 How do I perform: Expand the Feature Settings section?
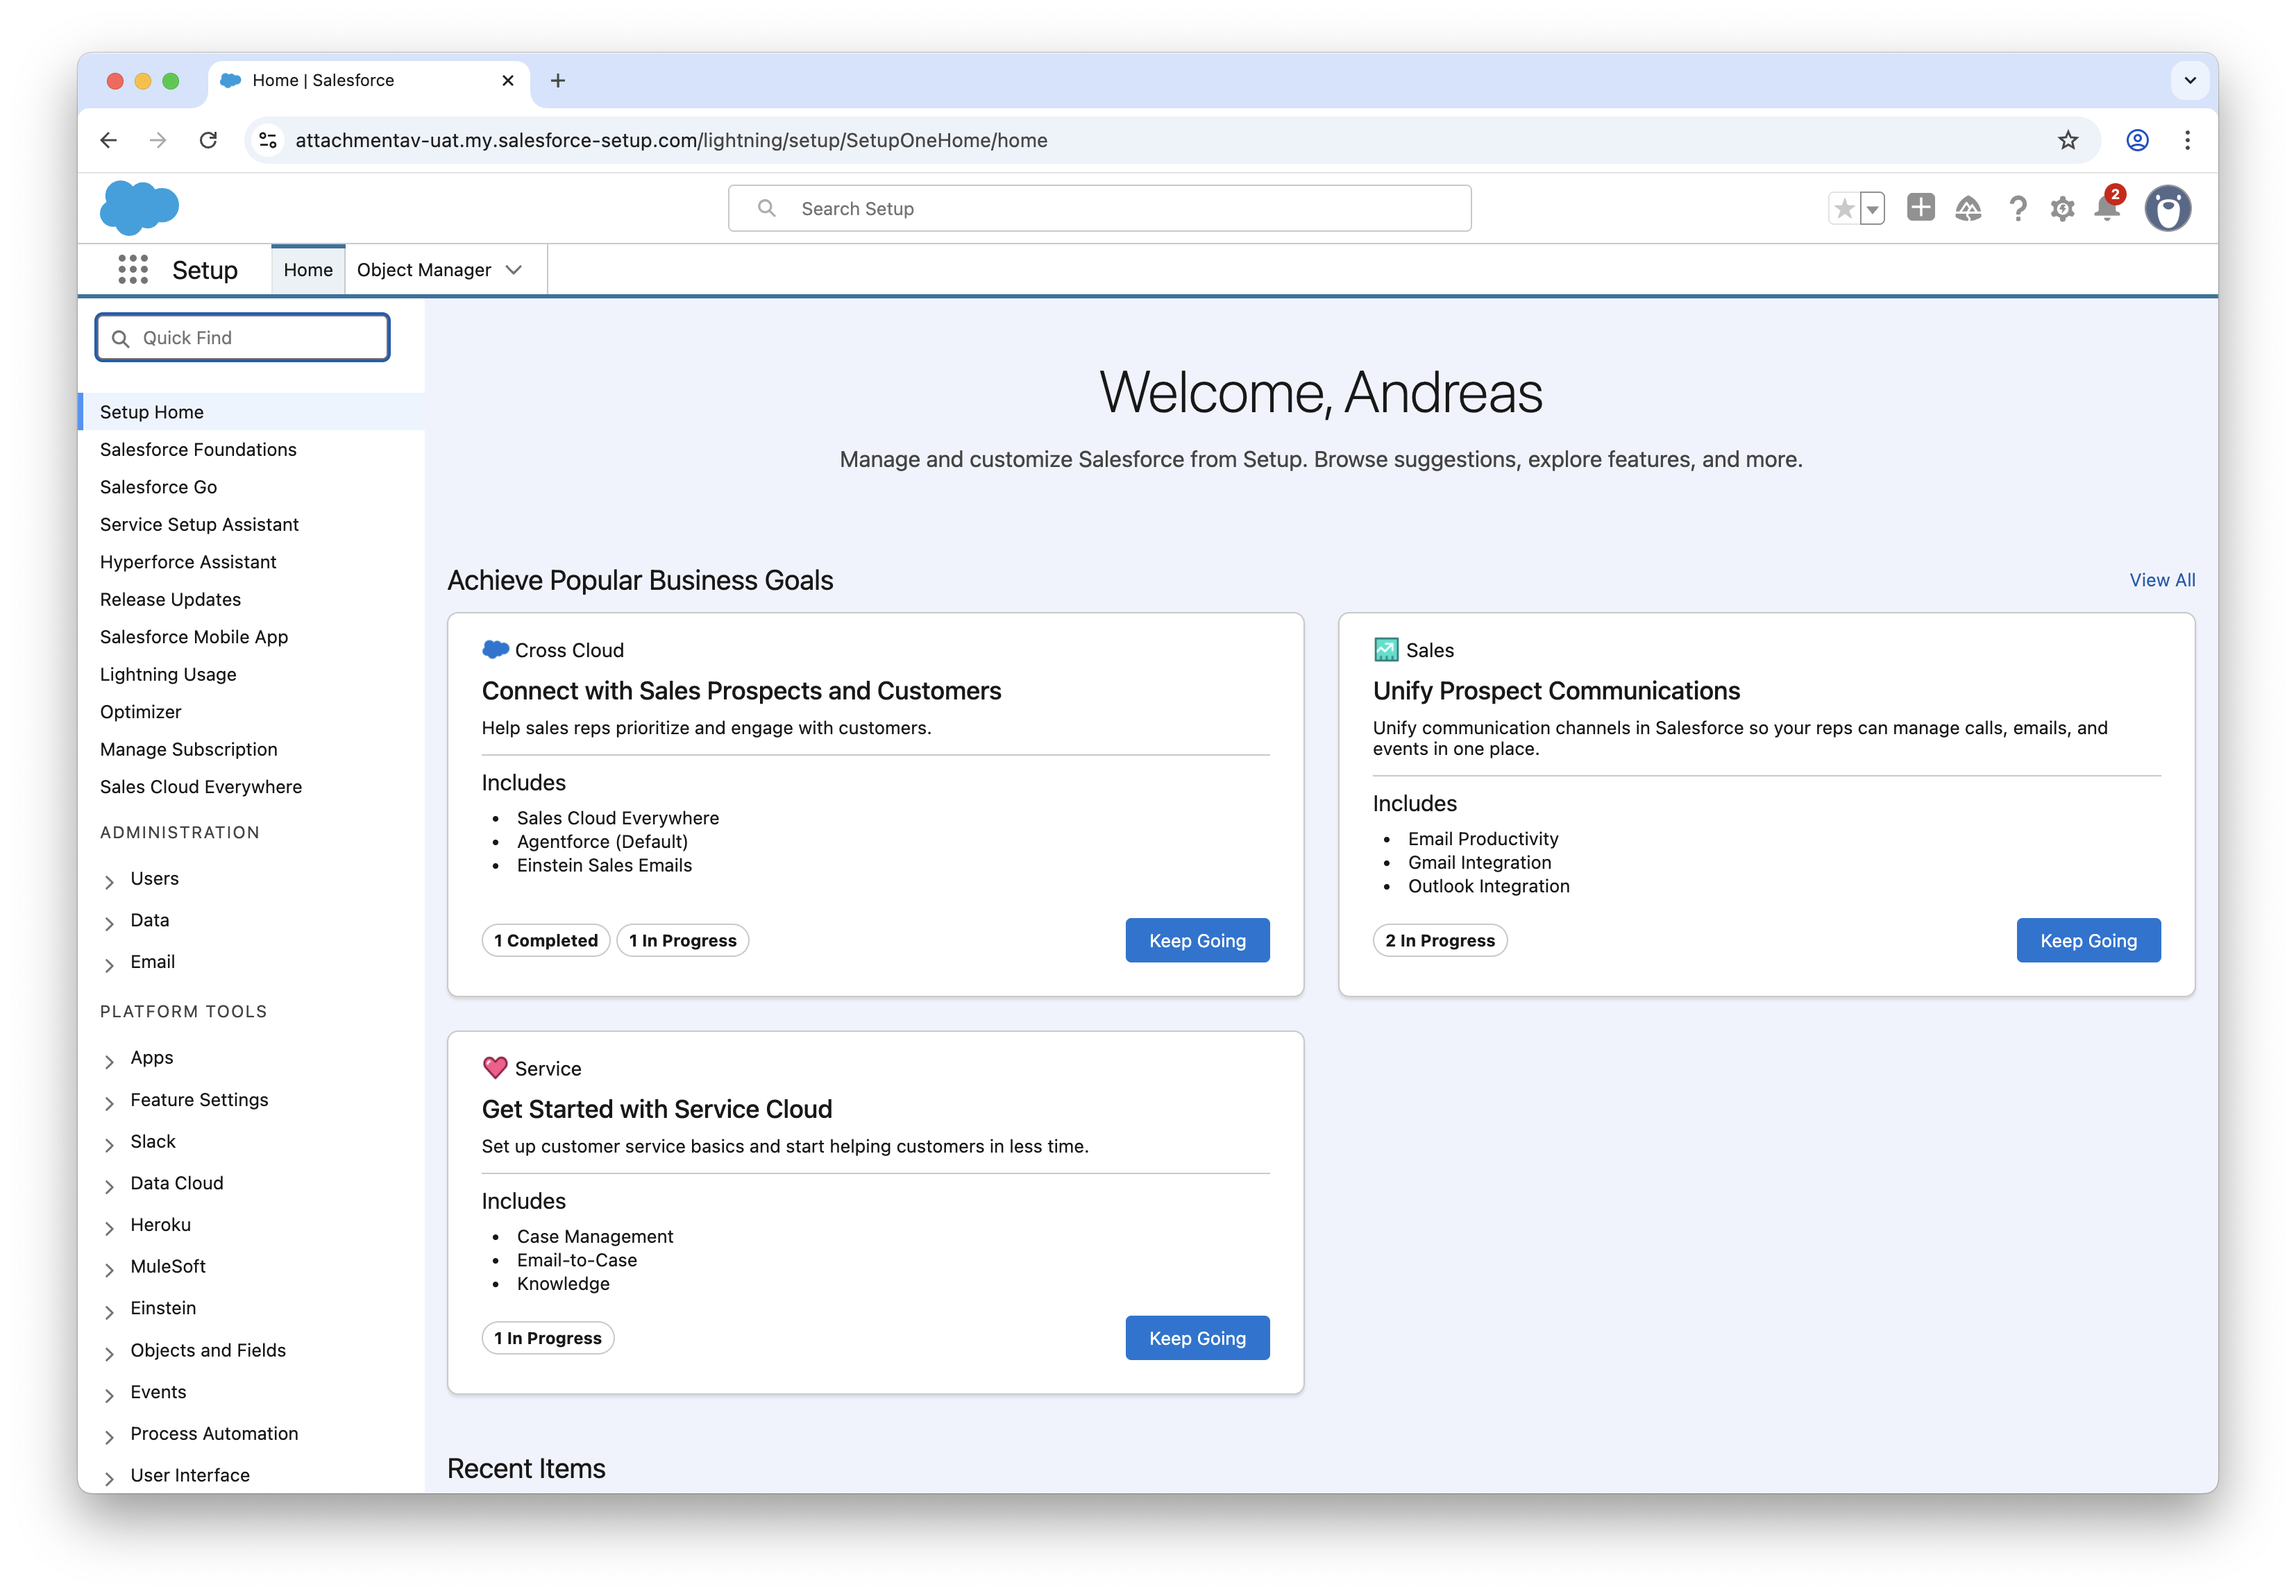pyautogui.click(x=109, y=1102)
